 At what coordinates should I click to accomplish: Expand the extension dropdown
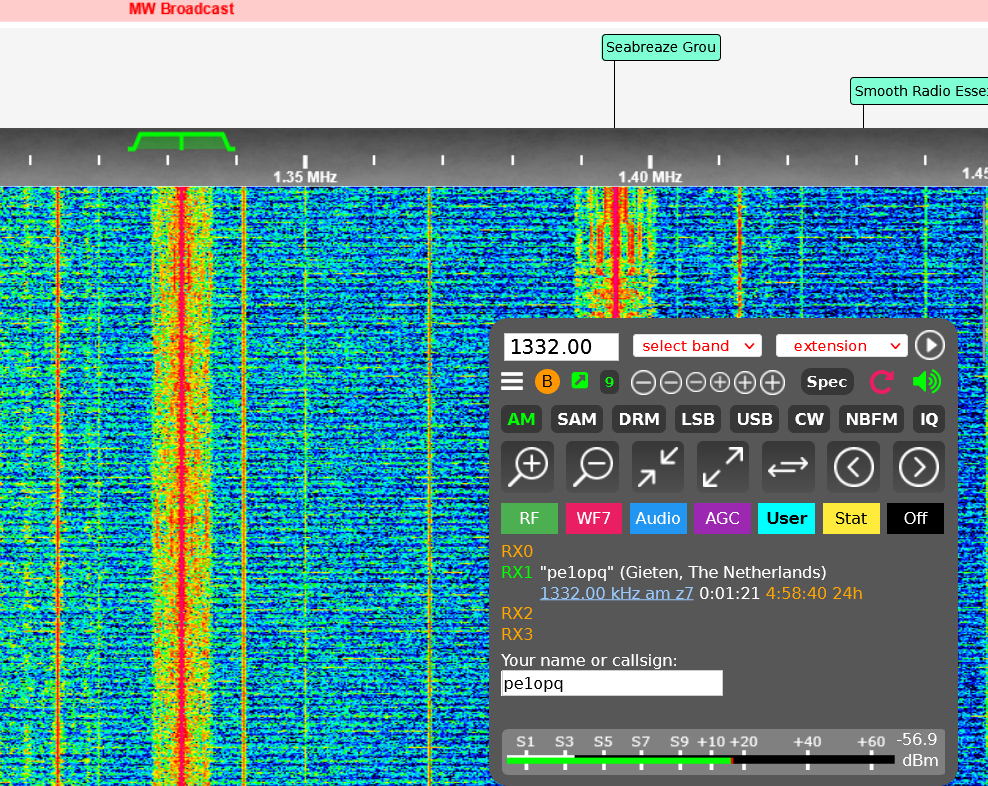pyautogui.click(x=841, y=346)
